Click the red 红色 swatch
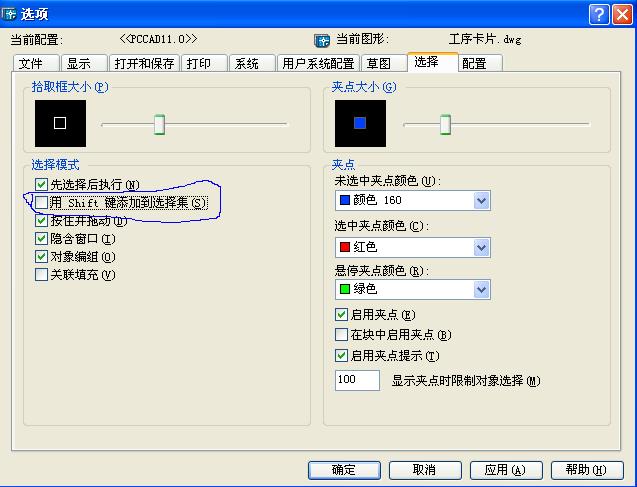This screenshot has height=487, width=637. [345, 247]
